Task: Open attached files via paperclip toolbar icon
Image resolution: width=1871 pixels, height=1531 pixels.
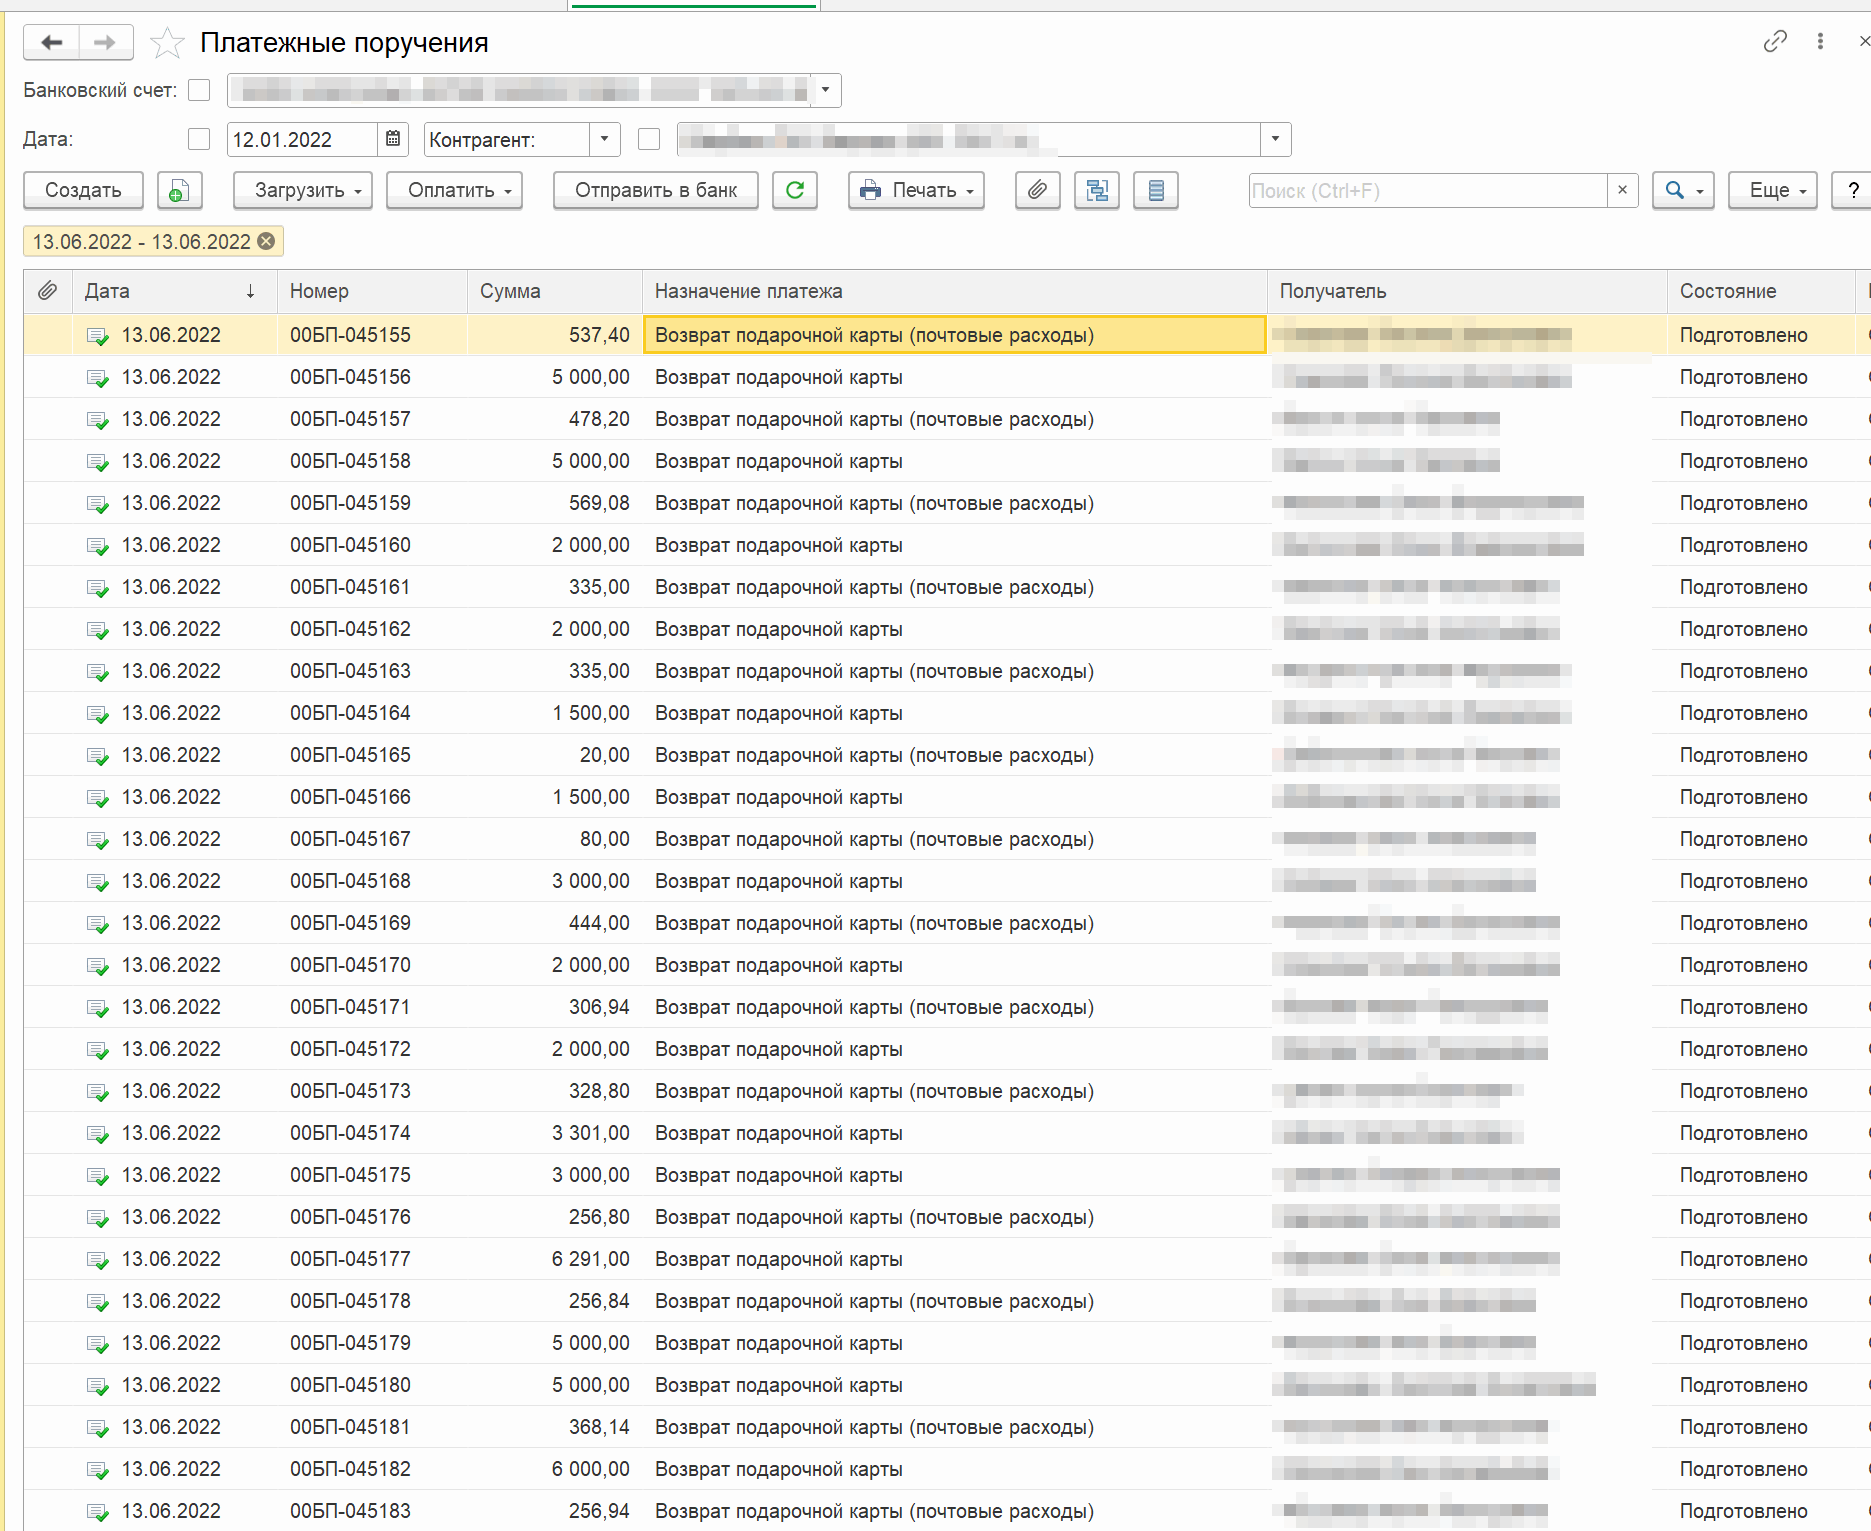Action: [x=1037, y=190]
